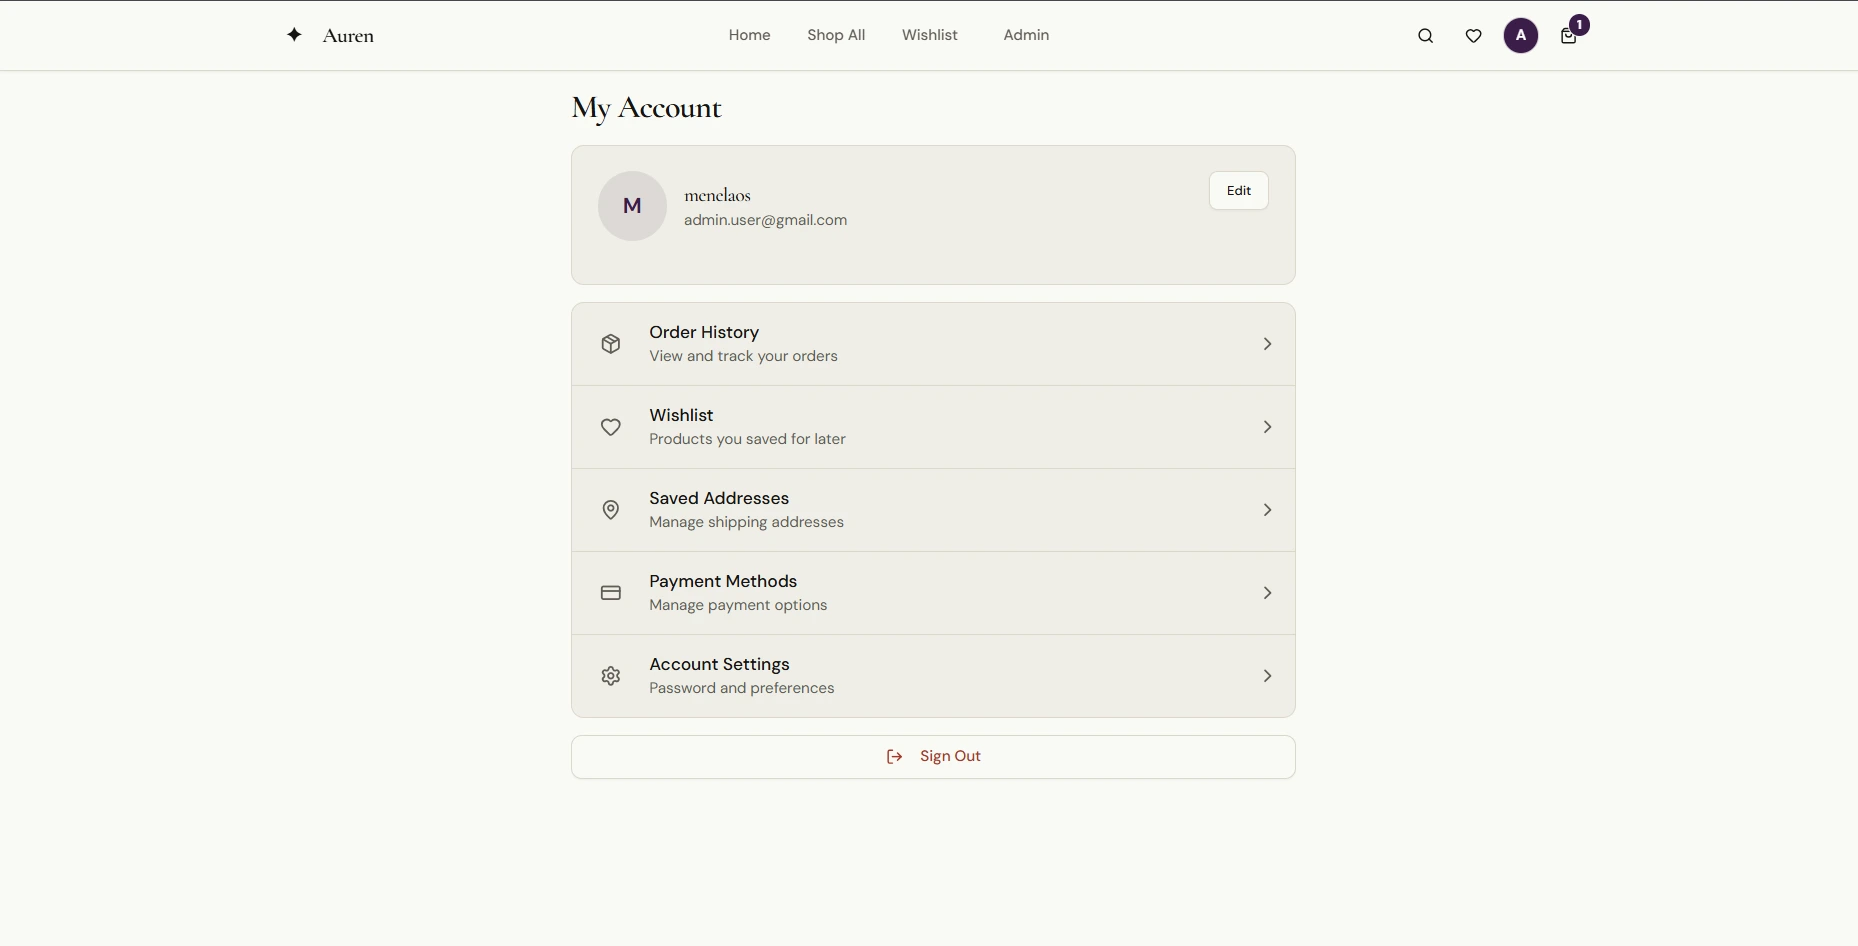This screenshot has height=946, width=1858.
Task: Click the Sign Out button
Action: (932, 757)
